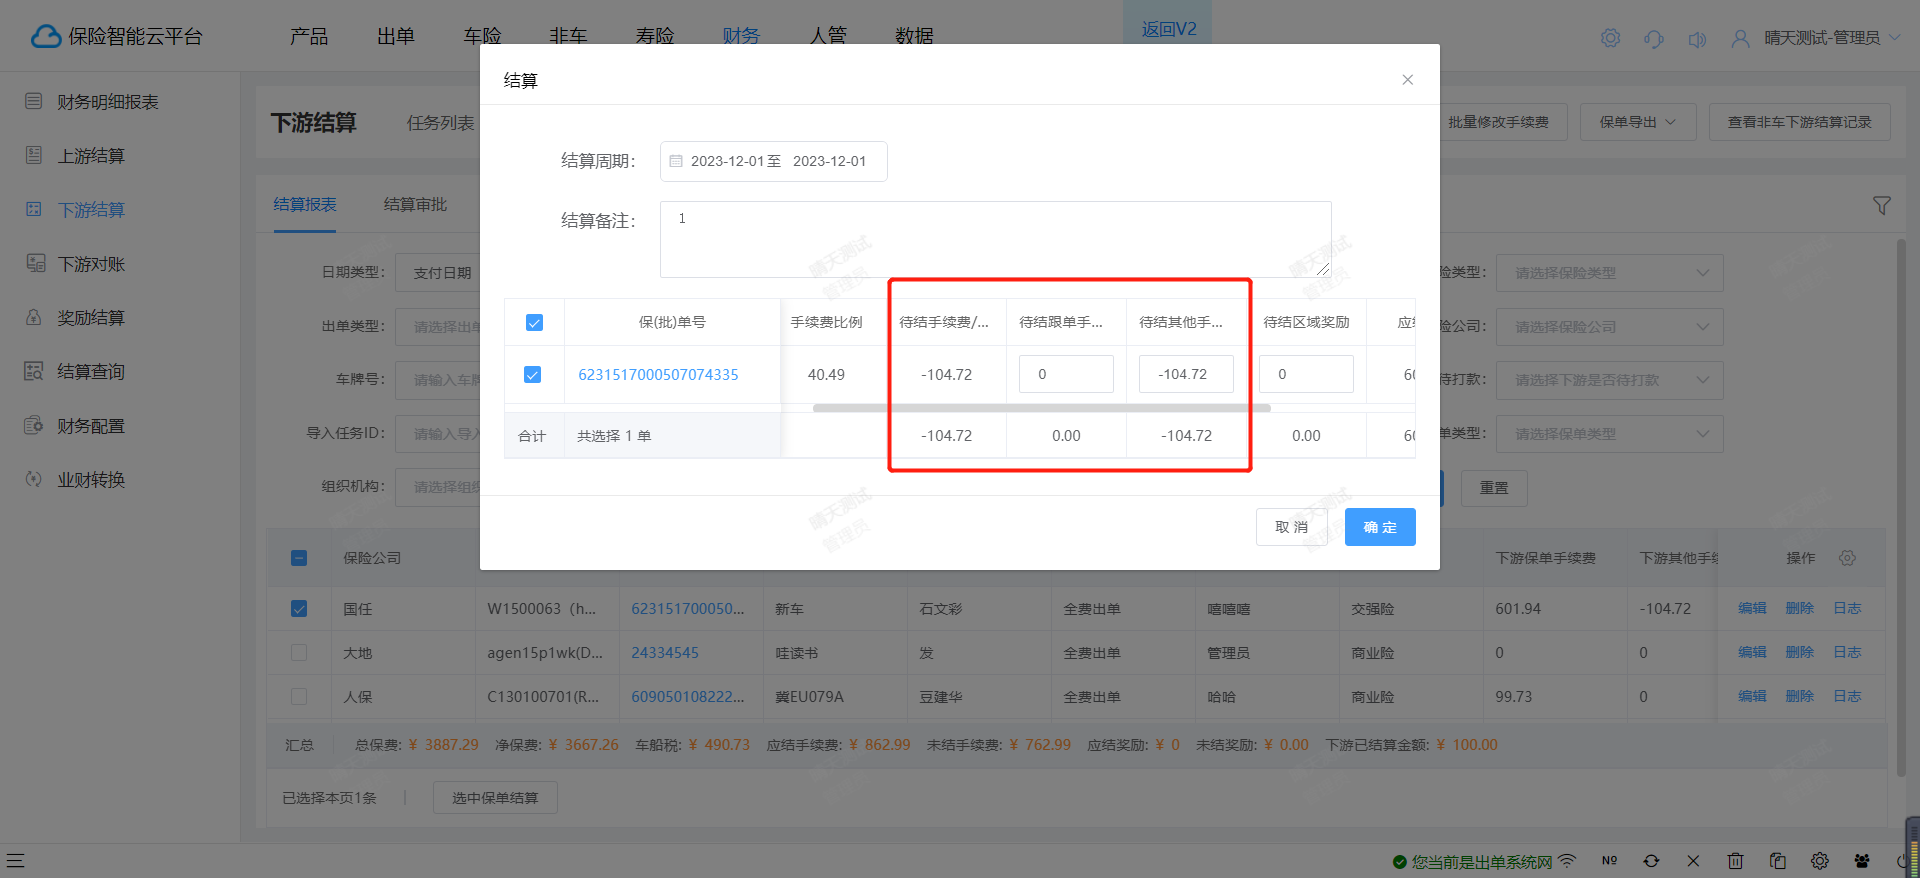Screen dimensions: 1920x878
Task: Click the 重置 button
Action: 1494,488
